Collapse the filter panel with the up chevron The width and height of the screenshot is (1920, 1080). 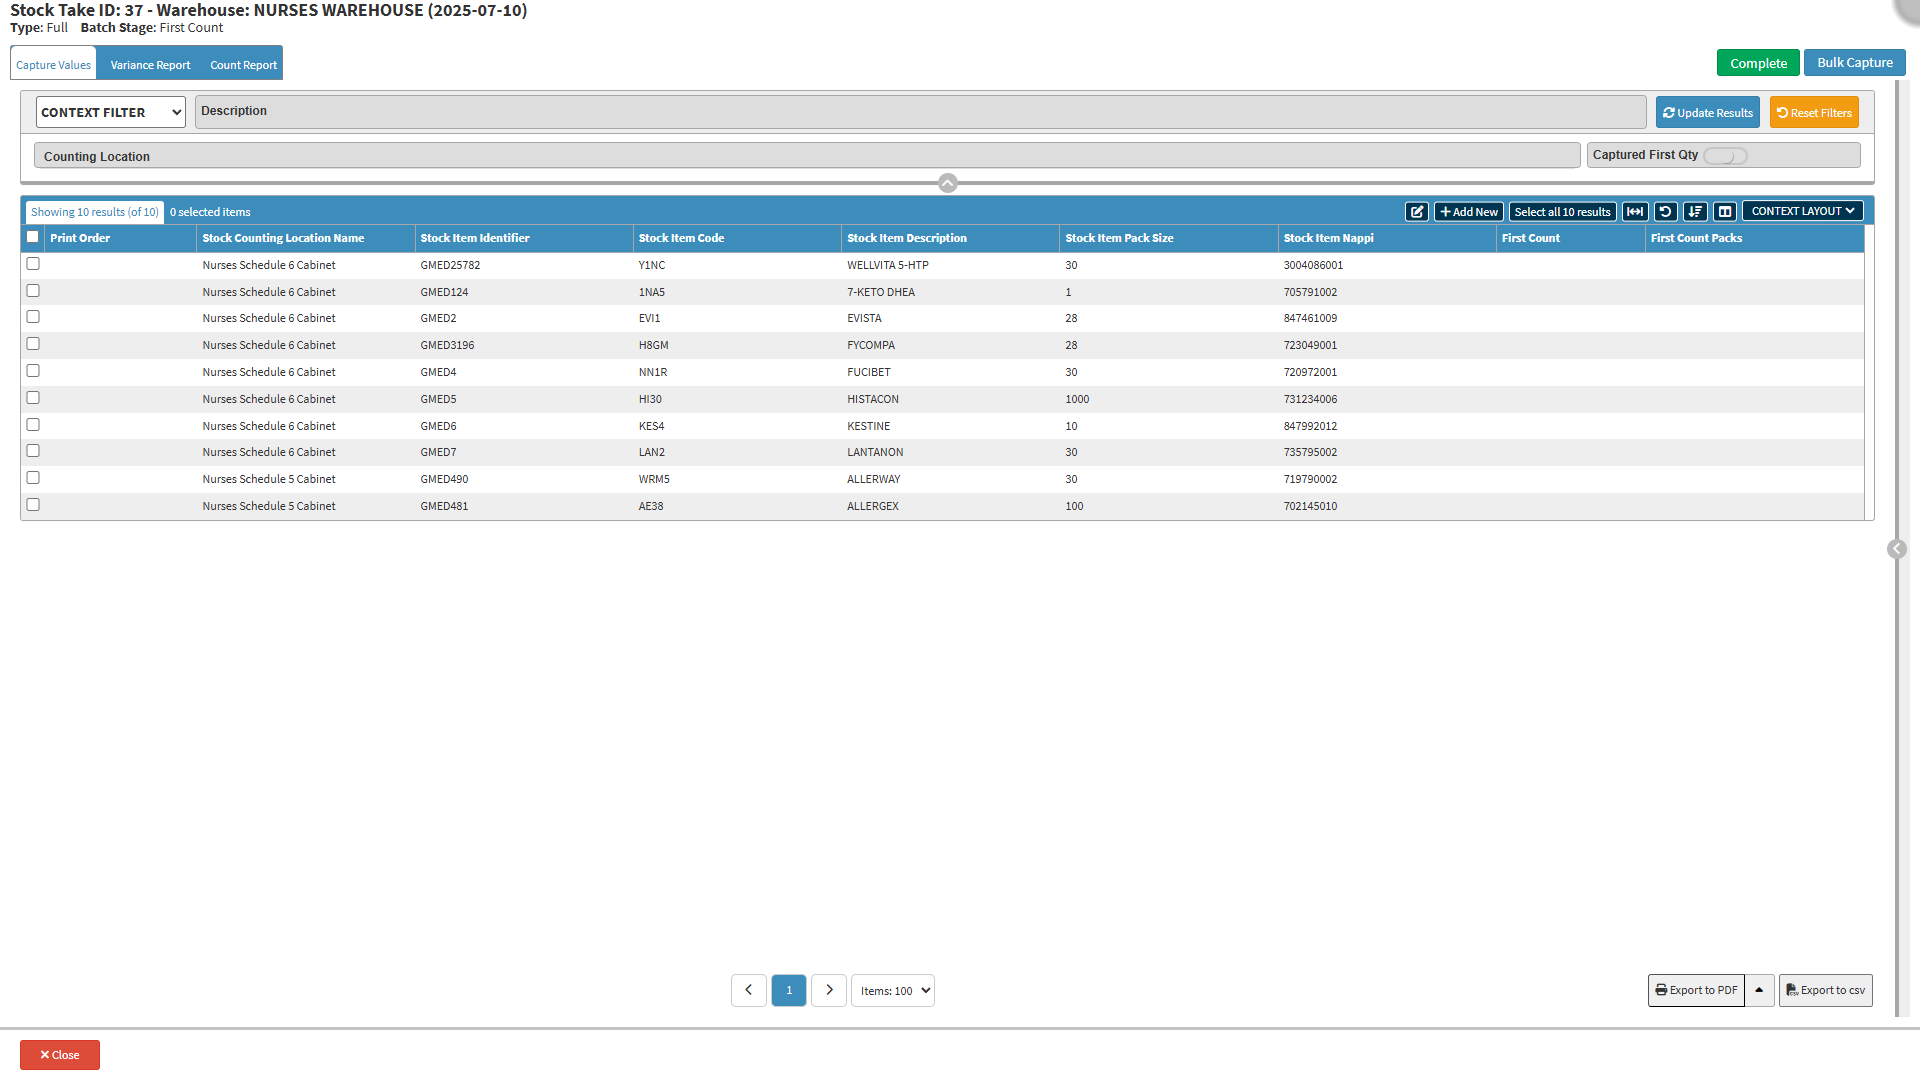(948, 183)
